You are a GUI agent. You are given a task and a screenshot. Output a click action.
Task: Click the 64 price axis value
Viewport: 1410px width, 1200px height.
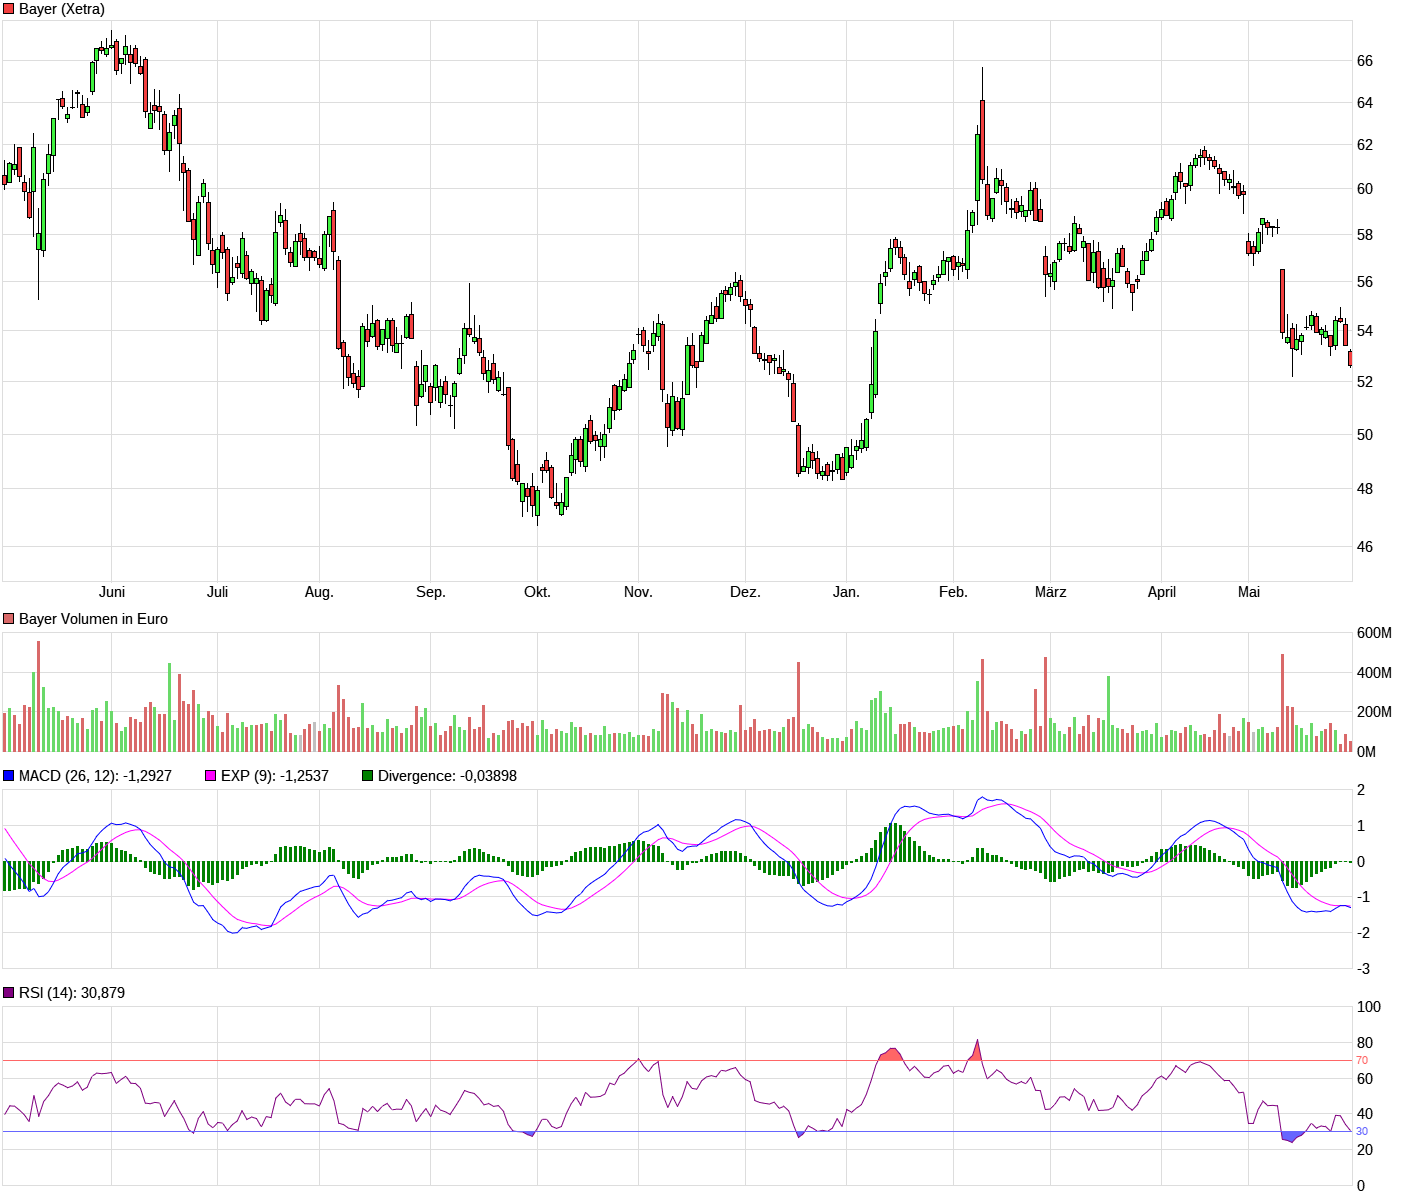click(x=1365, y=103)
